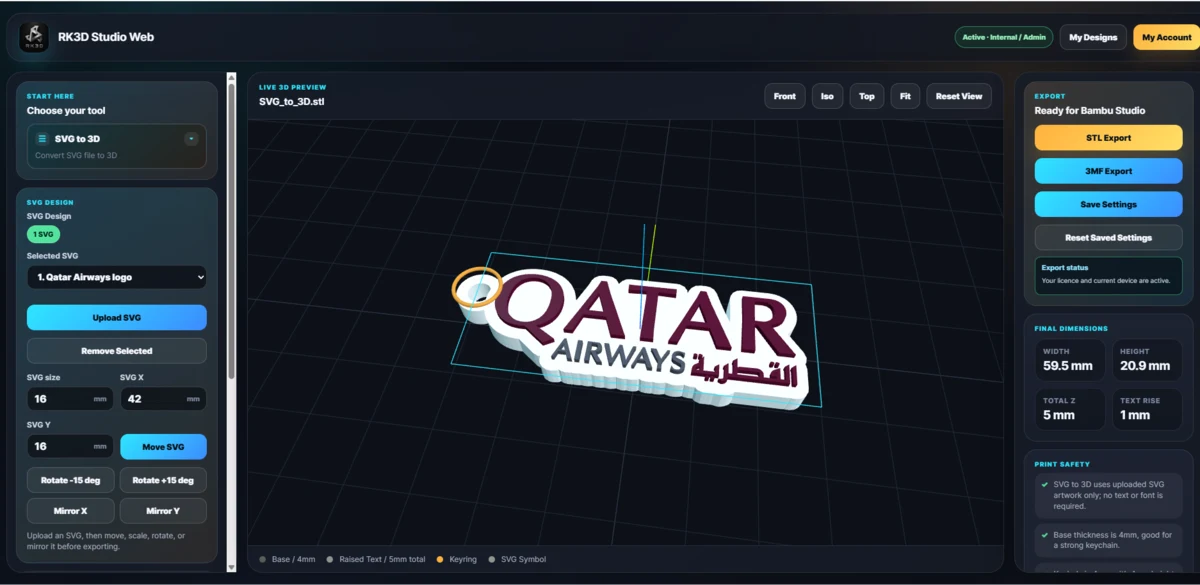
Task: Click the Active Internal / Admin status badge
Action: click(x=1004, y=37)
